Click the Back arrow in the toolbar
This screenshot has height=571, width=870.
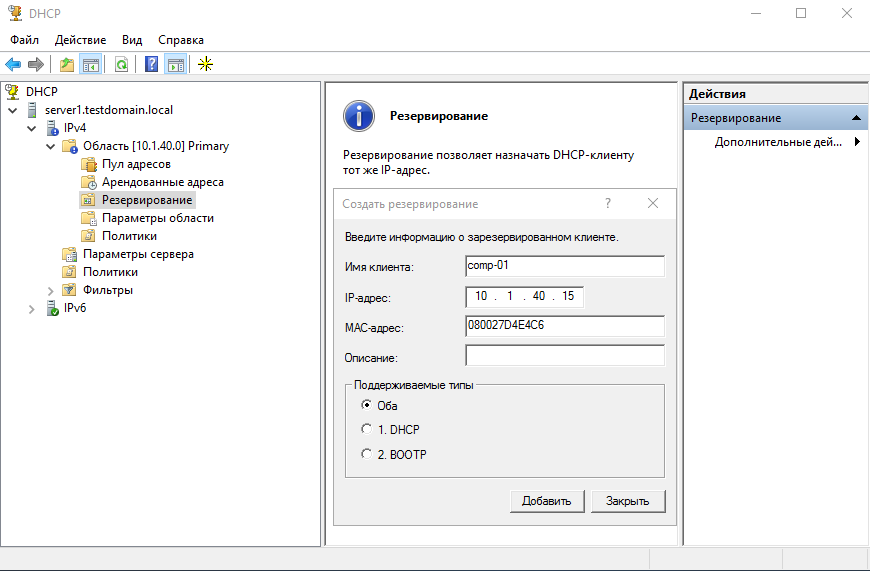click(x=13, y=64)
